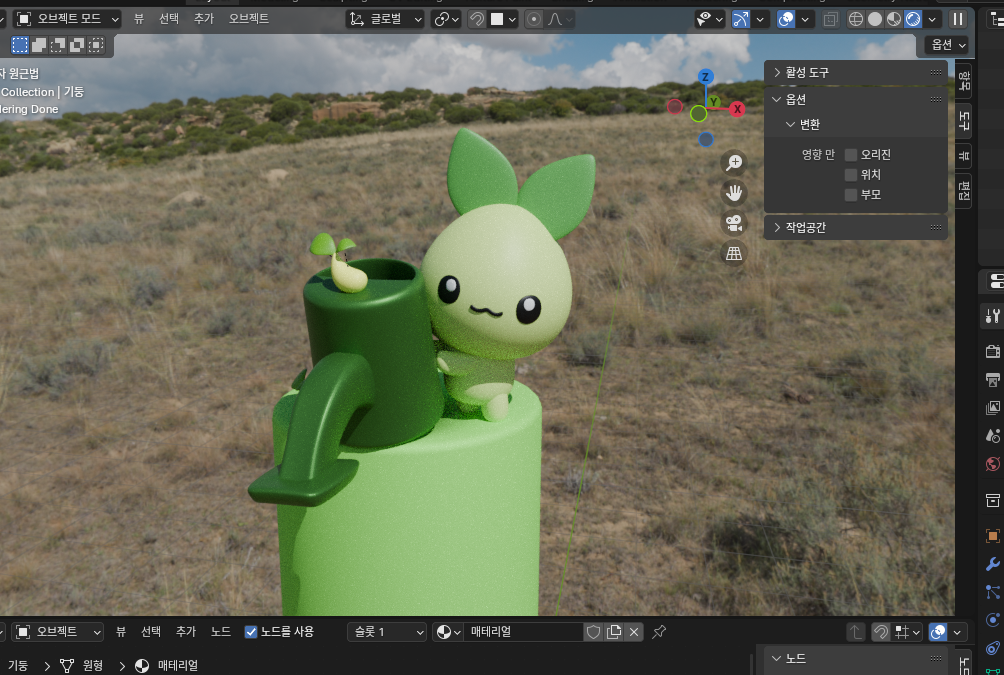
Task: Open the 추가 menu in viewport header
Action: point(204,19)
